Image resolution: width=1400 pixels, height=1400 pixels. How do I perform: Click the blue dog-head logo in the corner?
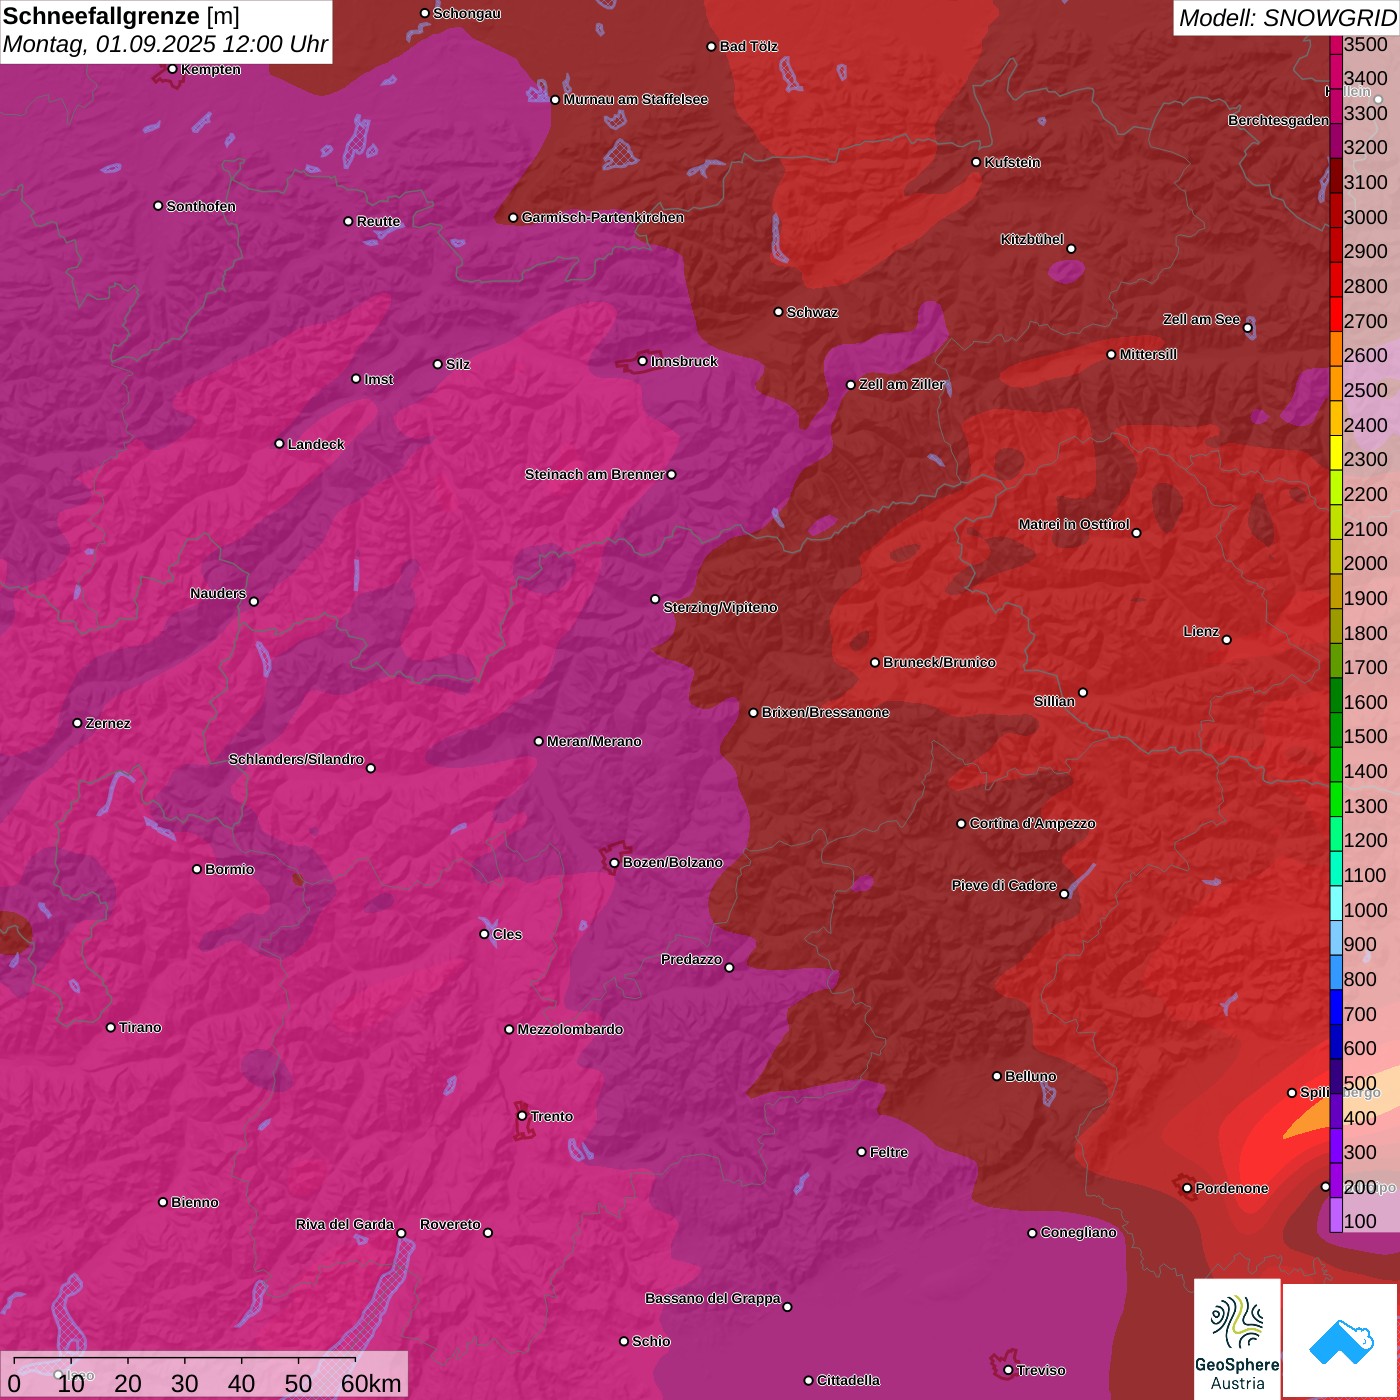pos(1341,1341)
